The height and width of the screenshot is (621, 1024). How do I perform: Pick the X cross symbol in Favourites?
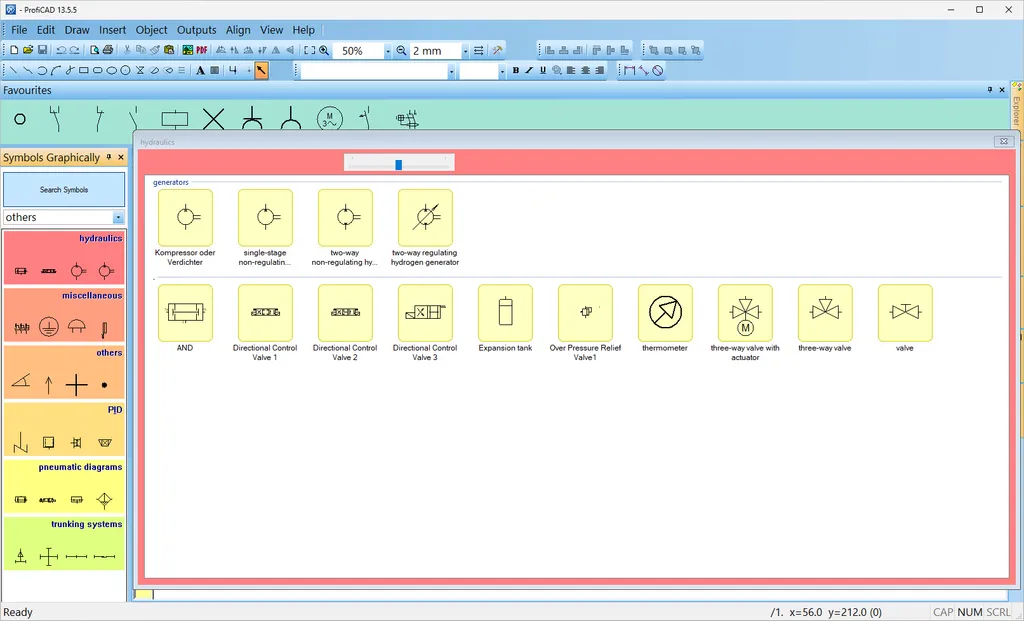pyautogui.click(x=214, y=119)
